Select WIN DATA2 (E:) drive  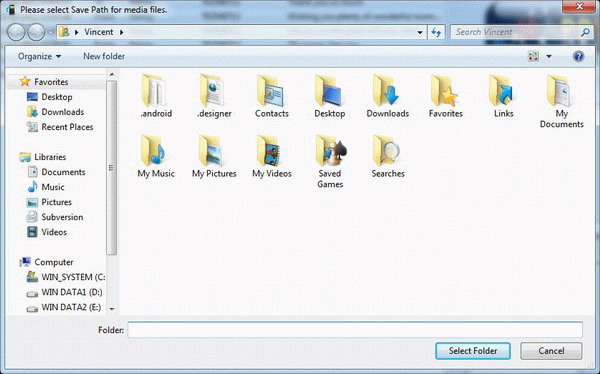tap(64, 307)
